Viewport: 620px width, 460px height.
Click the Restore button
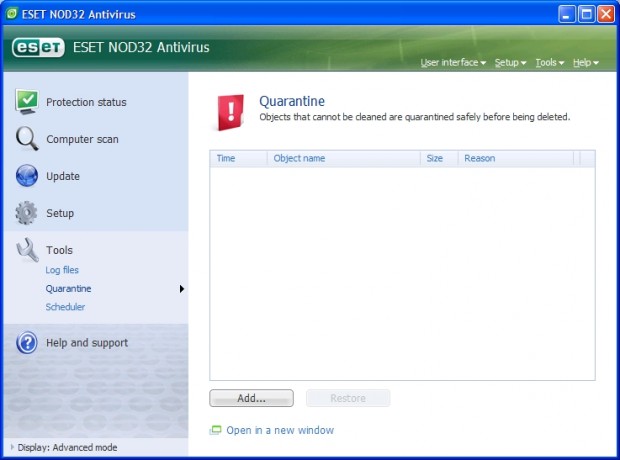point(348,398)
